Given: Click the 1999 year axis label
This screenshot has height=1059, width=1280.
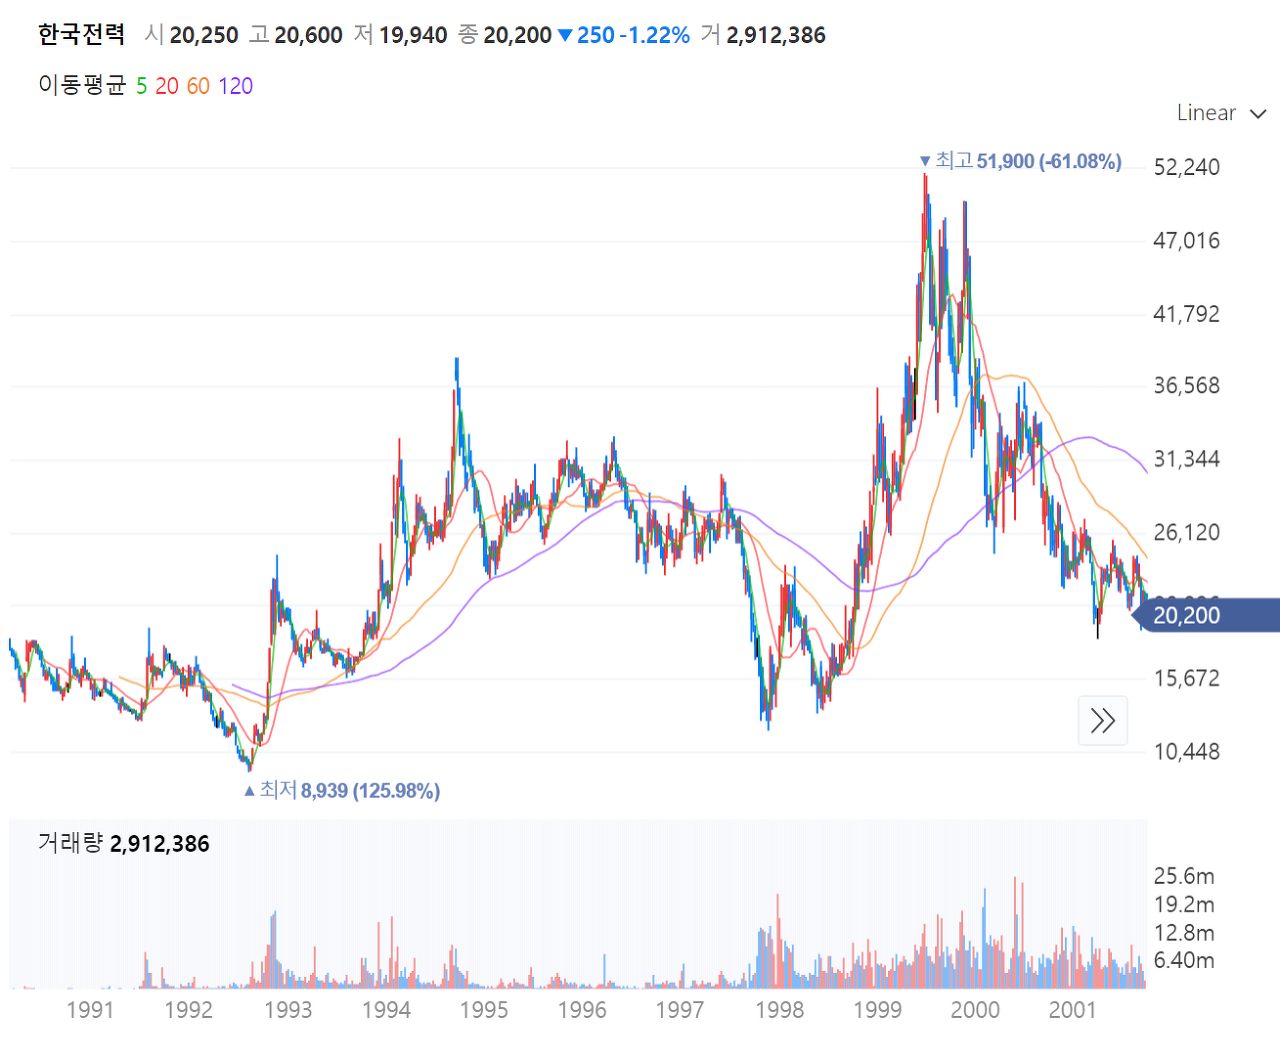Looking at the screenshot, I should point(877,1010).
